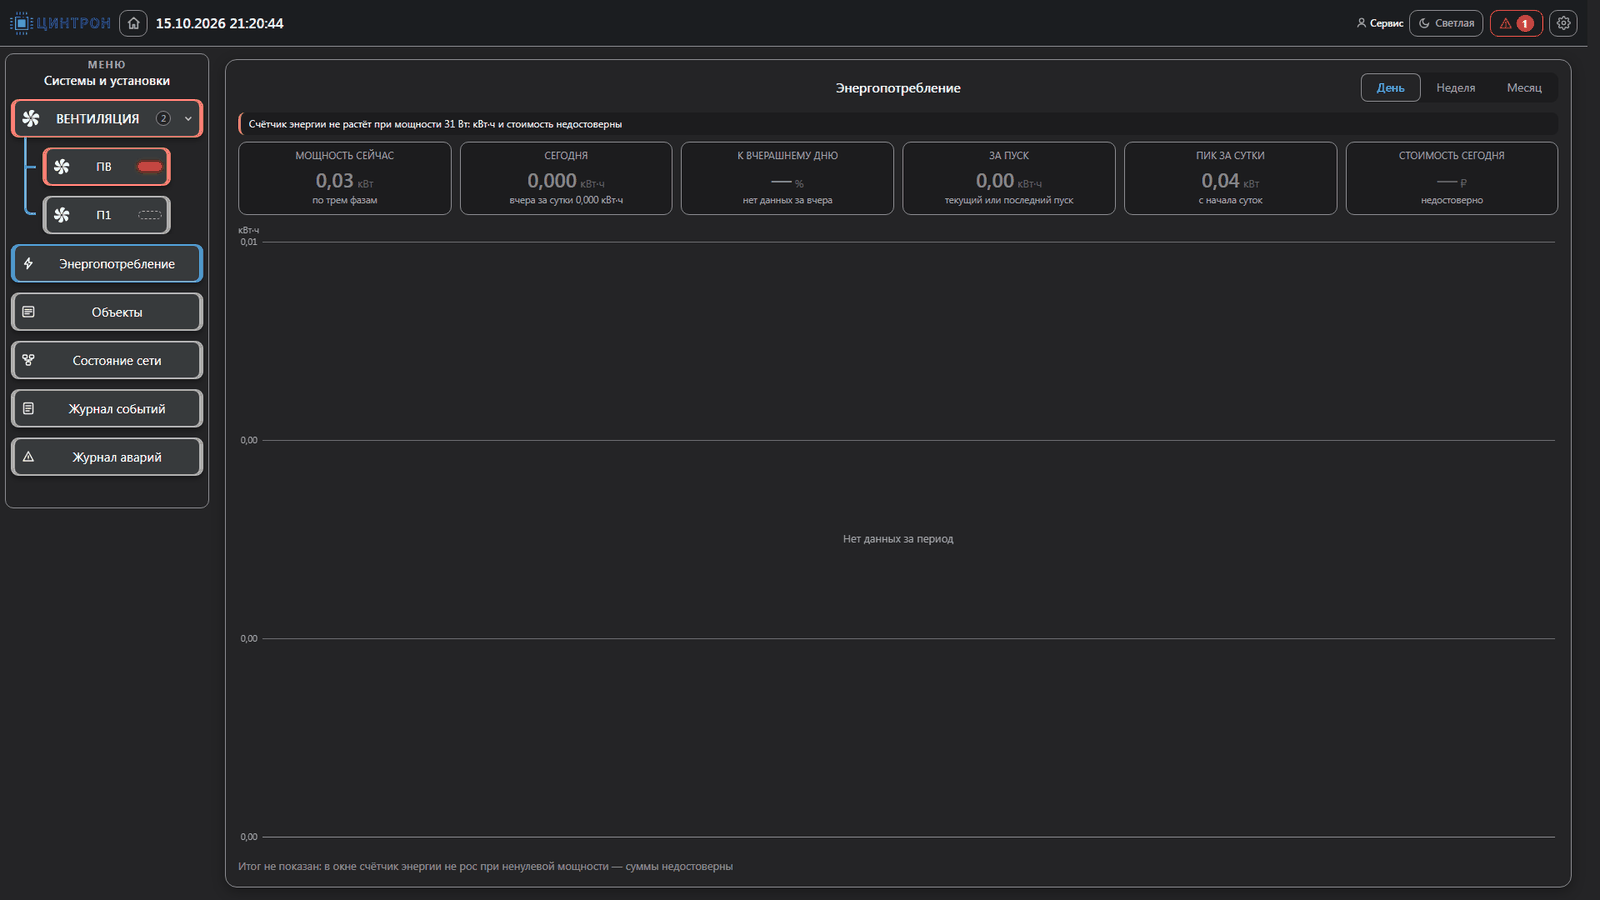Select the День period tab
The image size is (1600, 900).
[1390, 88]
